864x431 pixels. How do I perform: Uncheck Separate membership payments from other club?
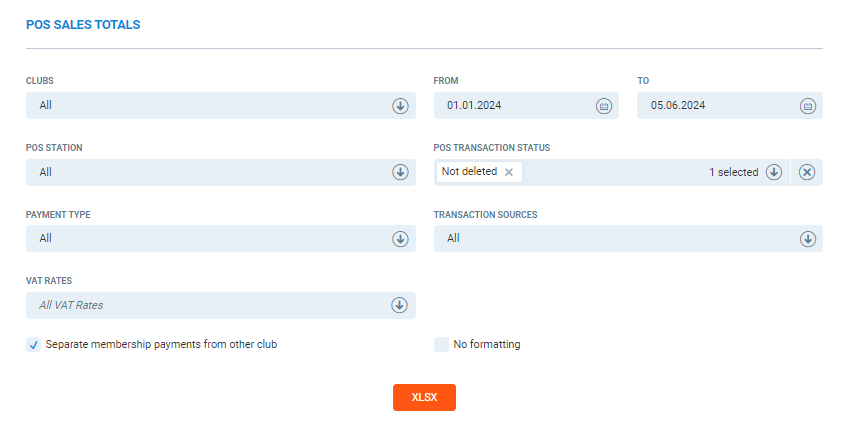[33, 345]
